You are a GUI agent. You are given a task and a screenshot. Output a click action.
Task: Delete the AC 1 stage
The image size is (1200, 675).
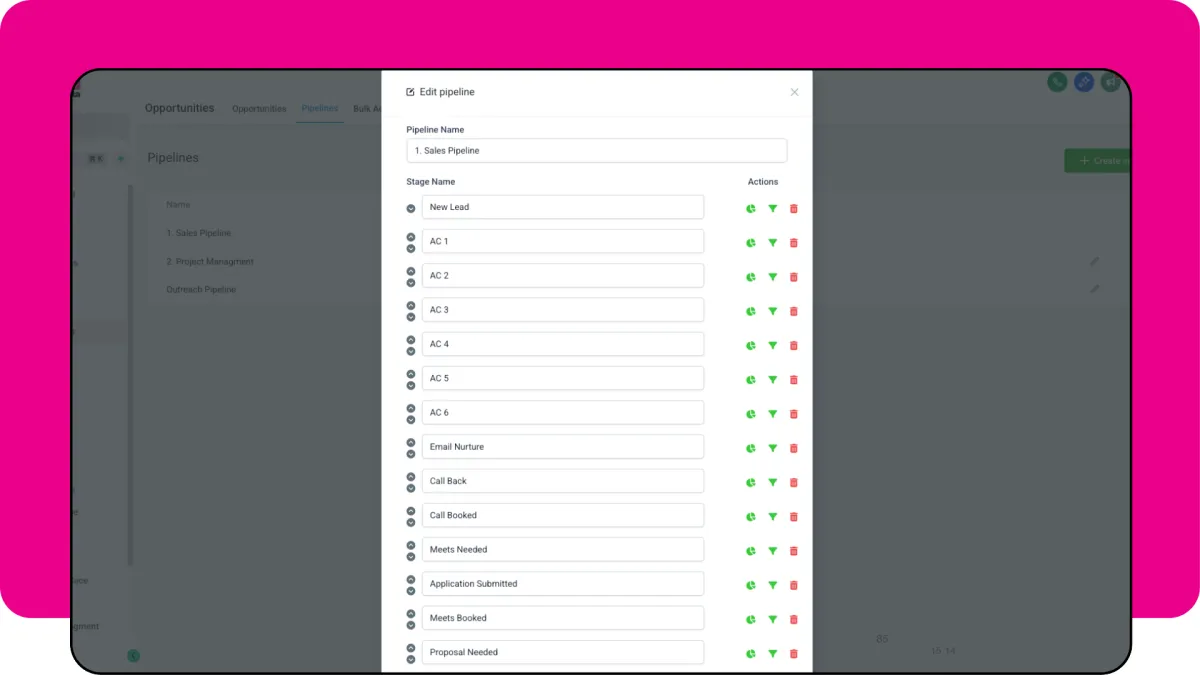(x=794, y=243)
